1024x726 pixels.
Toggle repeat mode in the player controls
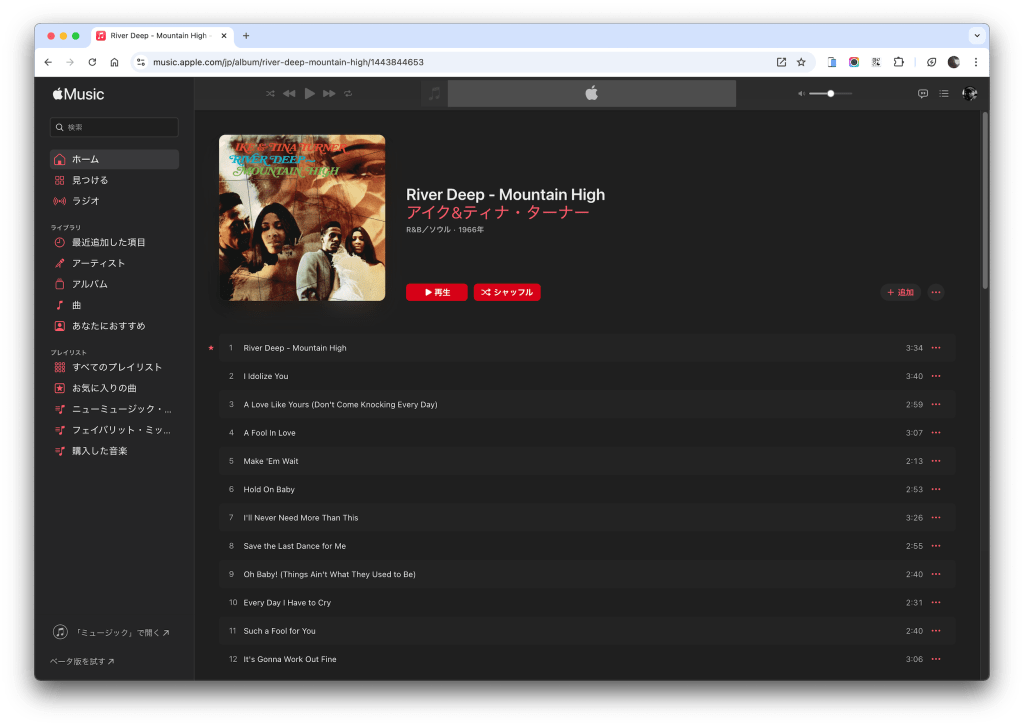[x=348, y=93]
